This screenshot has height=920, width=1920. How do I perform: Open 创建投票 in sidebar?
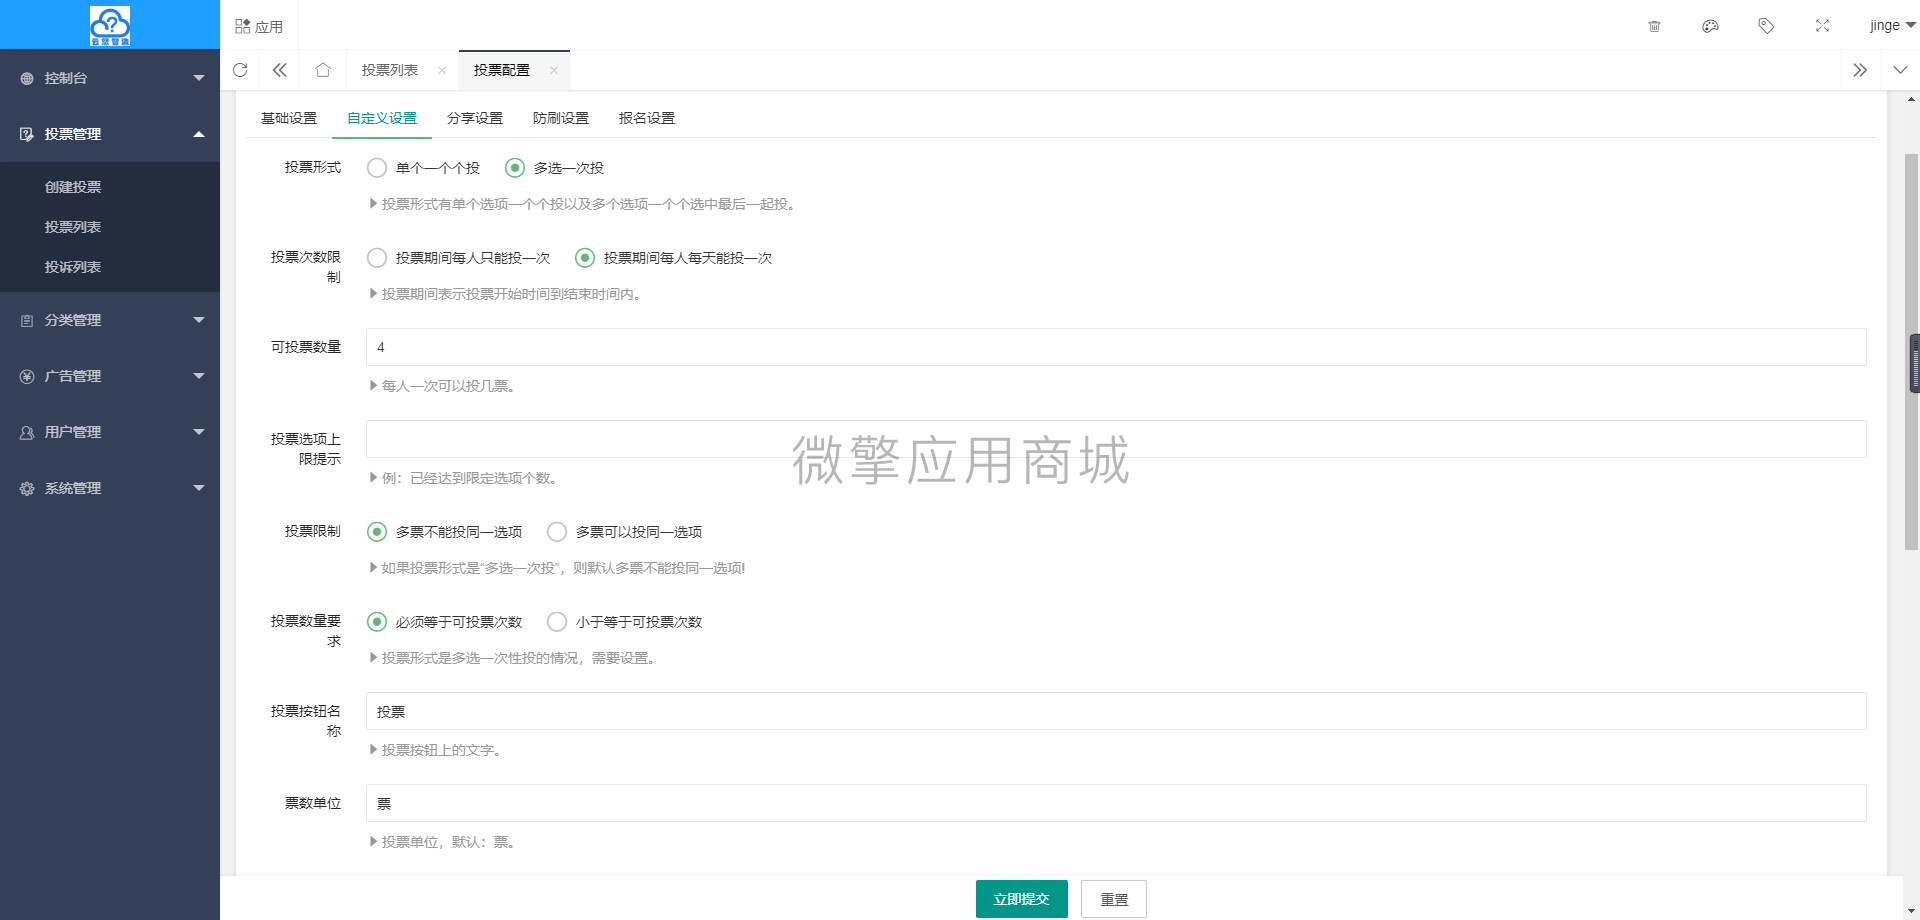tap(73, 187)
